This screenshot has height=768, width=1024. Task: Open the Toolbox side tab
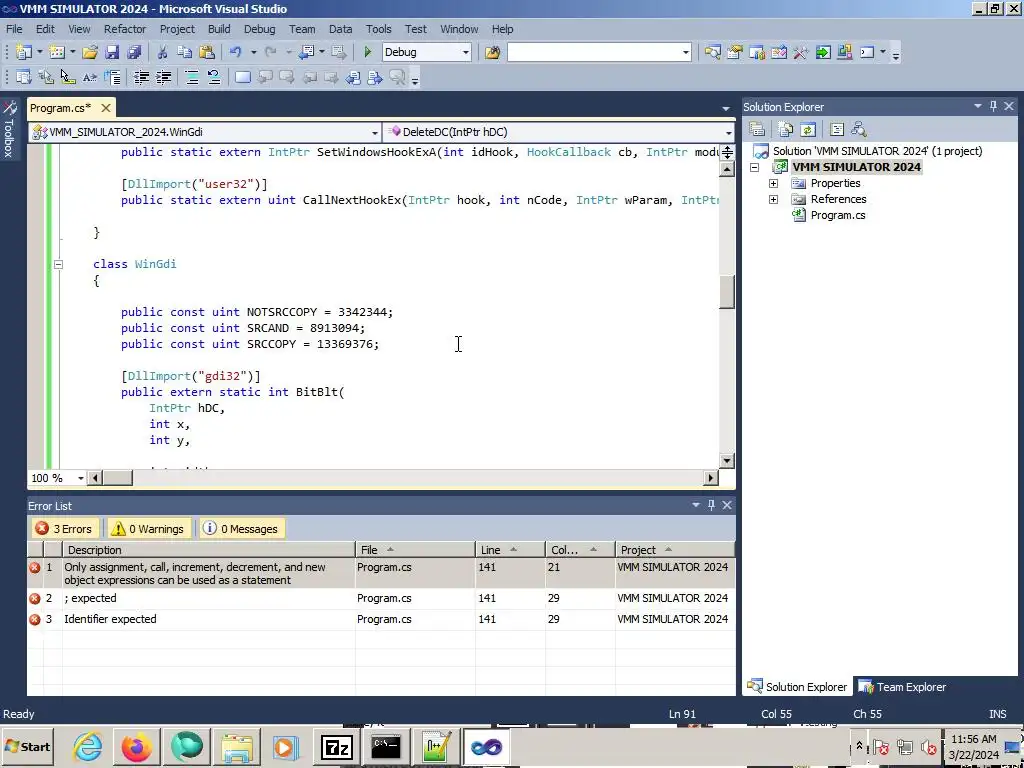click(8, 129)
